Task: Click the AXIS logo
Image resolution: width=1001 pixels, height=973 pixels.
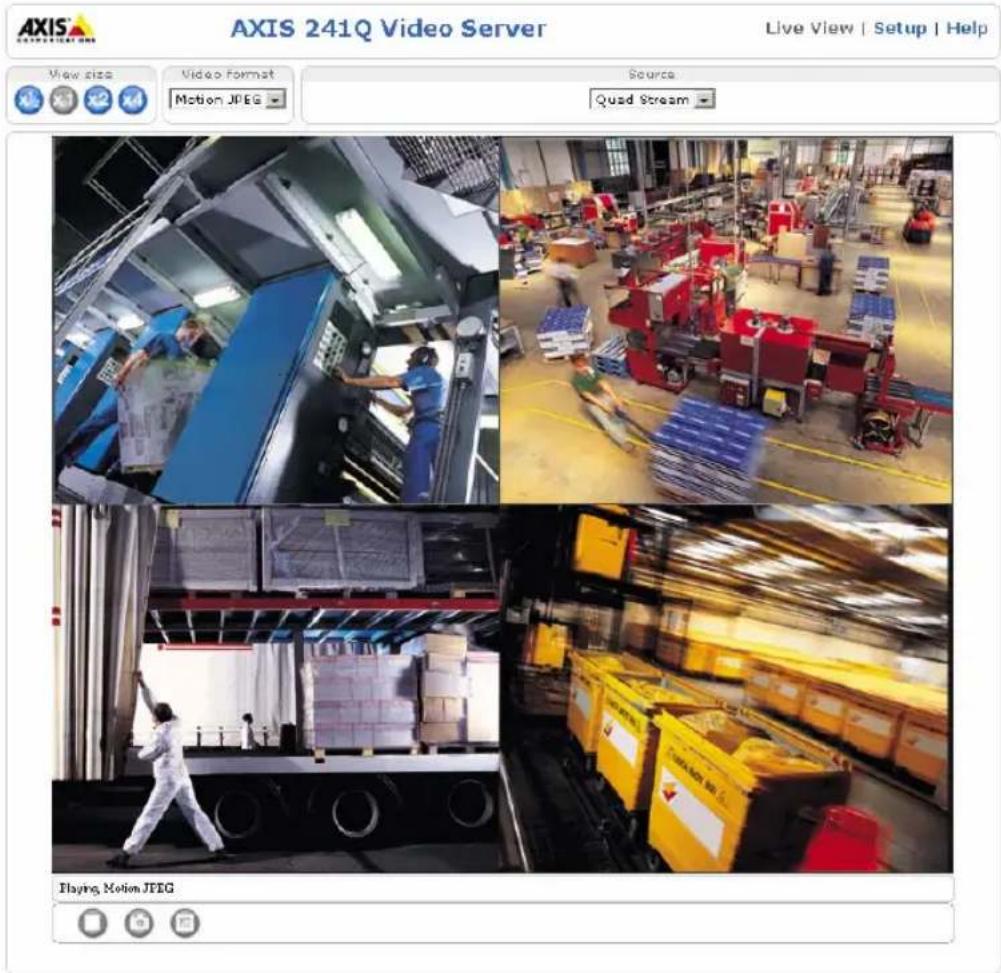Action: tap(56, 29)
